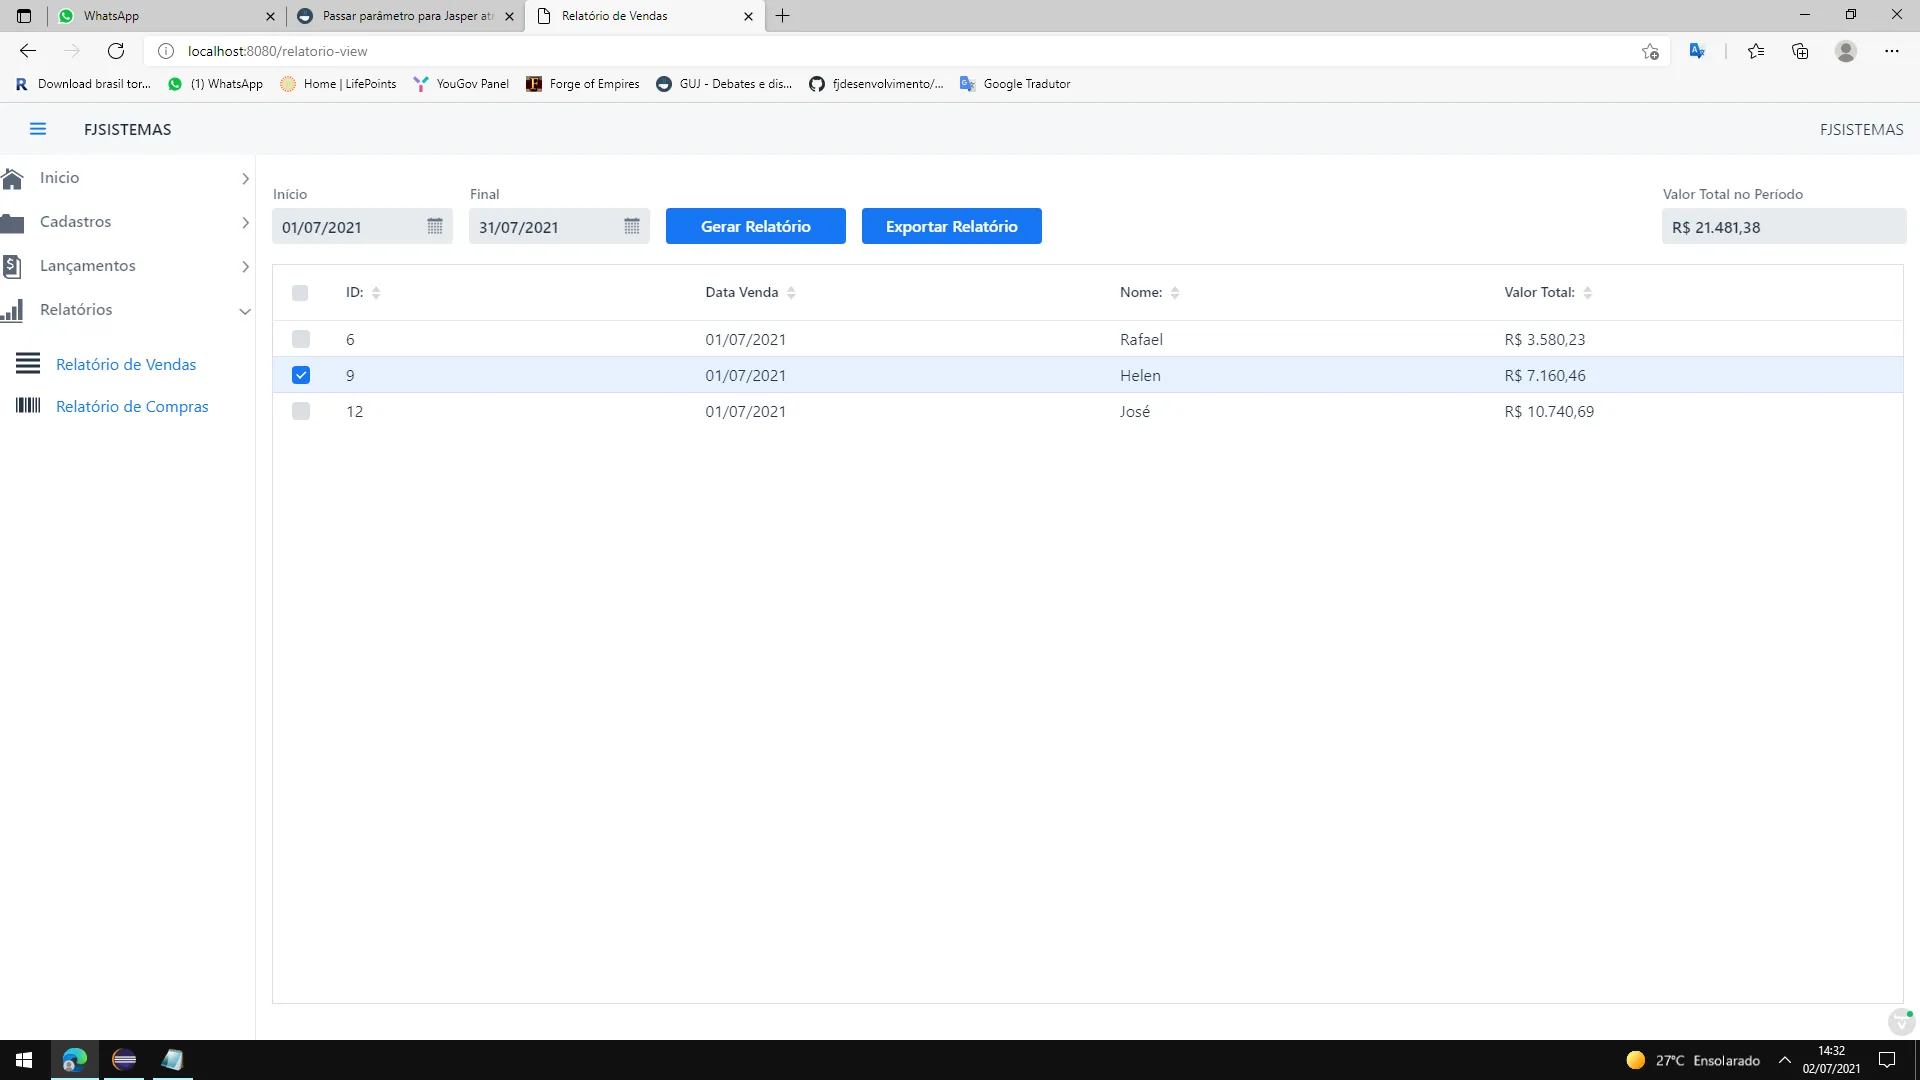
Task: Sort table by Data Venda column
Action: tap(791, 293)
